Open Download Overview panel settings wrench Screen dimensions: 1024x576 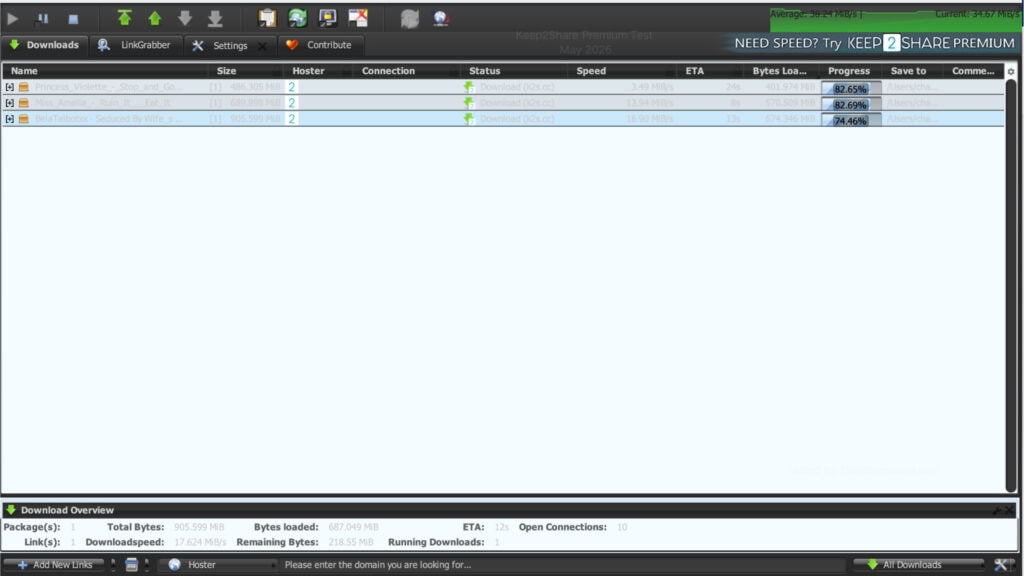(997, 510)
